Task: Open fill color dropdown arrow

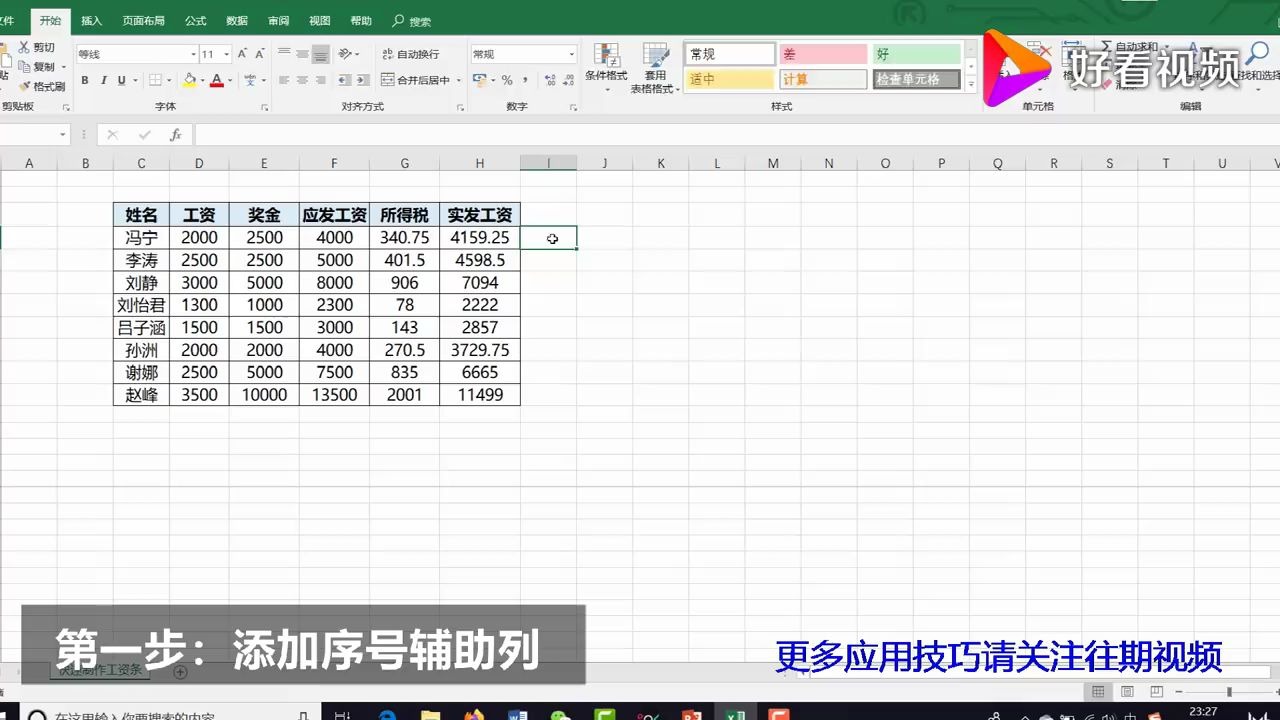Action: coord(202,80)
